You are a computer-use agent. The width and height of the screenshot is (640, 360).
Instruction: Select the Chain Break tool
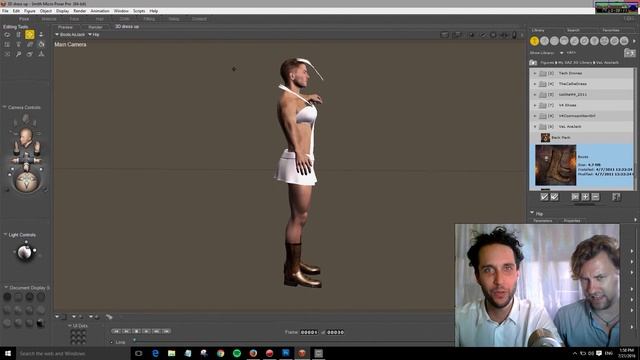(29, 44)
